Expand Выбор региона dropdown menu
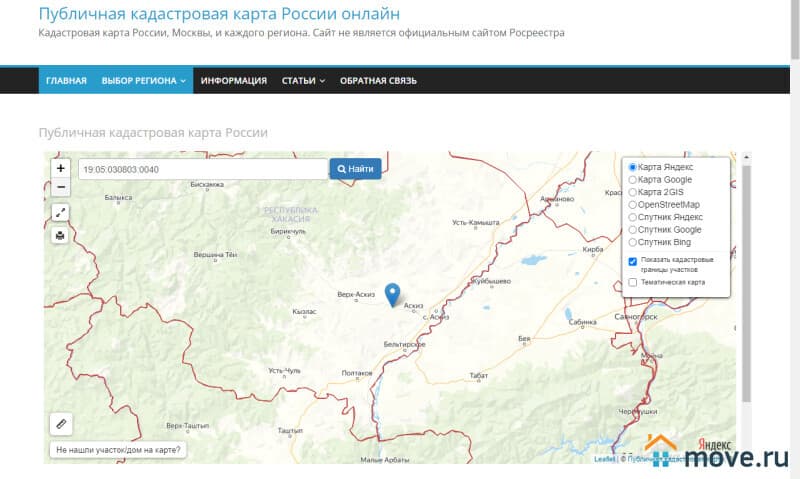 coord(143,81)
